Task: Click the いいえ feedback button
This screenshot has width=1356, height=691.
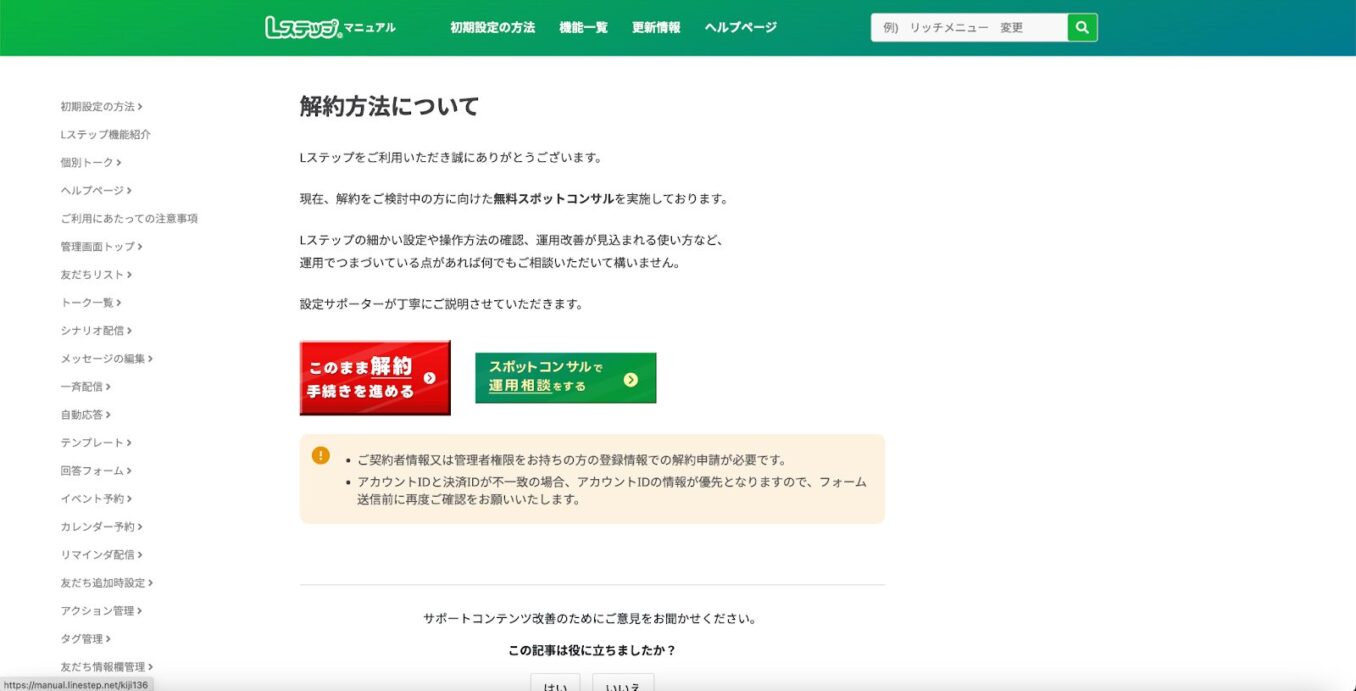Action: click(x=625, y=686)
